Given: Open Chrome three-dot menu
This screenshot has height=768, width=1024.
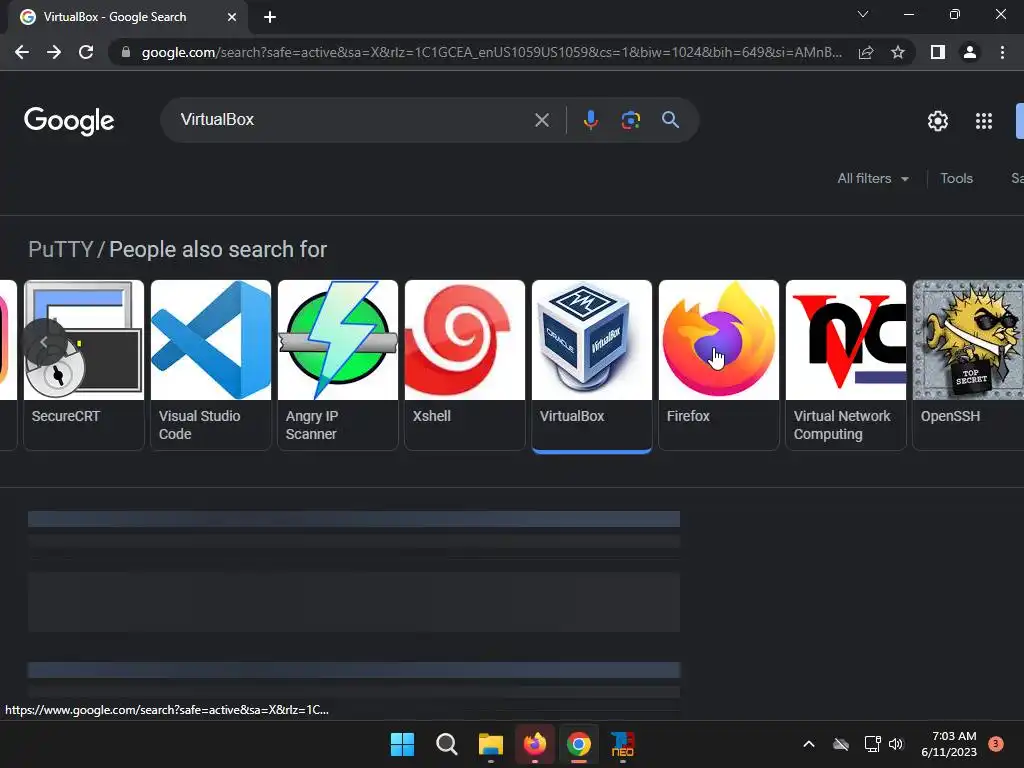Looking at the screenshot, I should pyautogui.click(x=1002, y=52).
